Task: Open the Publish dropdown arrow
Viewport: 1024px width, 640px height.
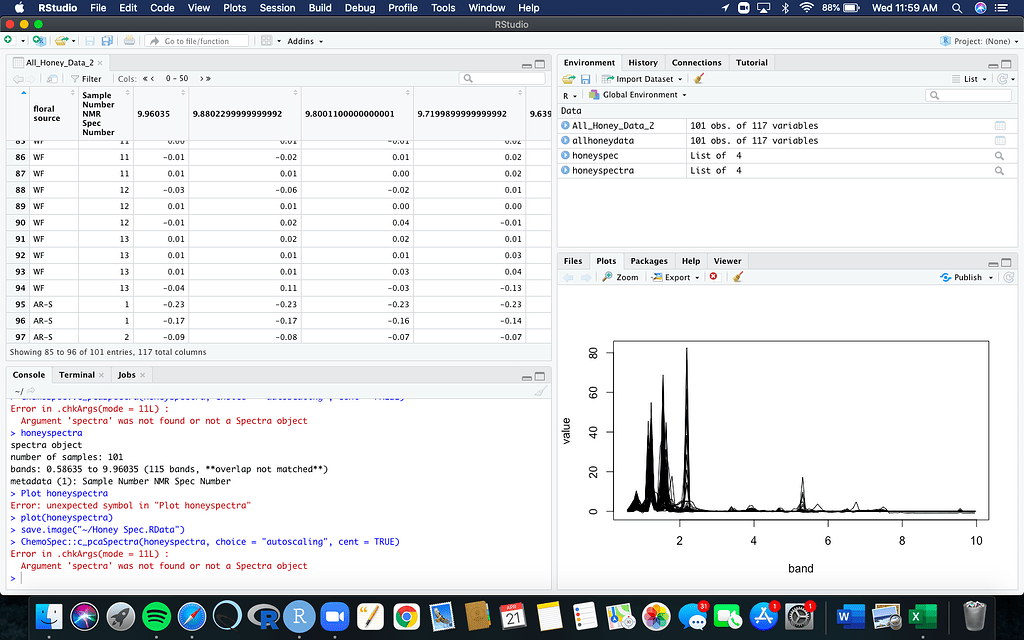Action: pyautogui.click(x=991, y=278)
